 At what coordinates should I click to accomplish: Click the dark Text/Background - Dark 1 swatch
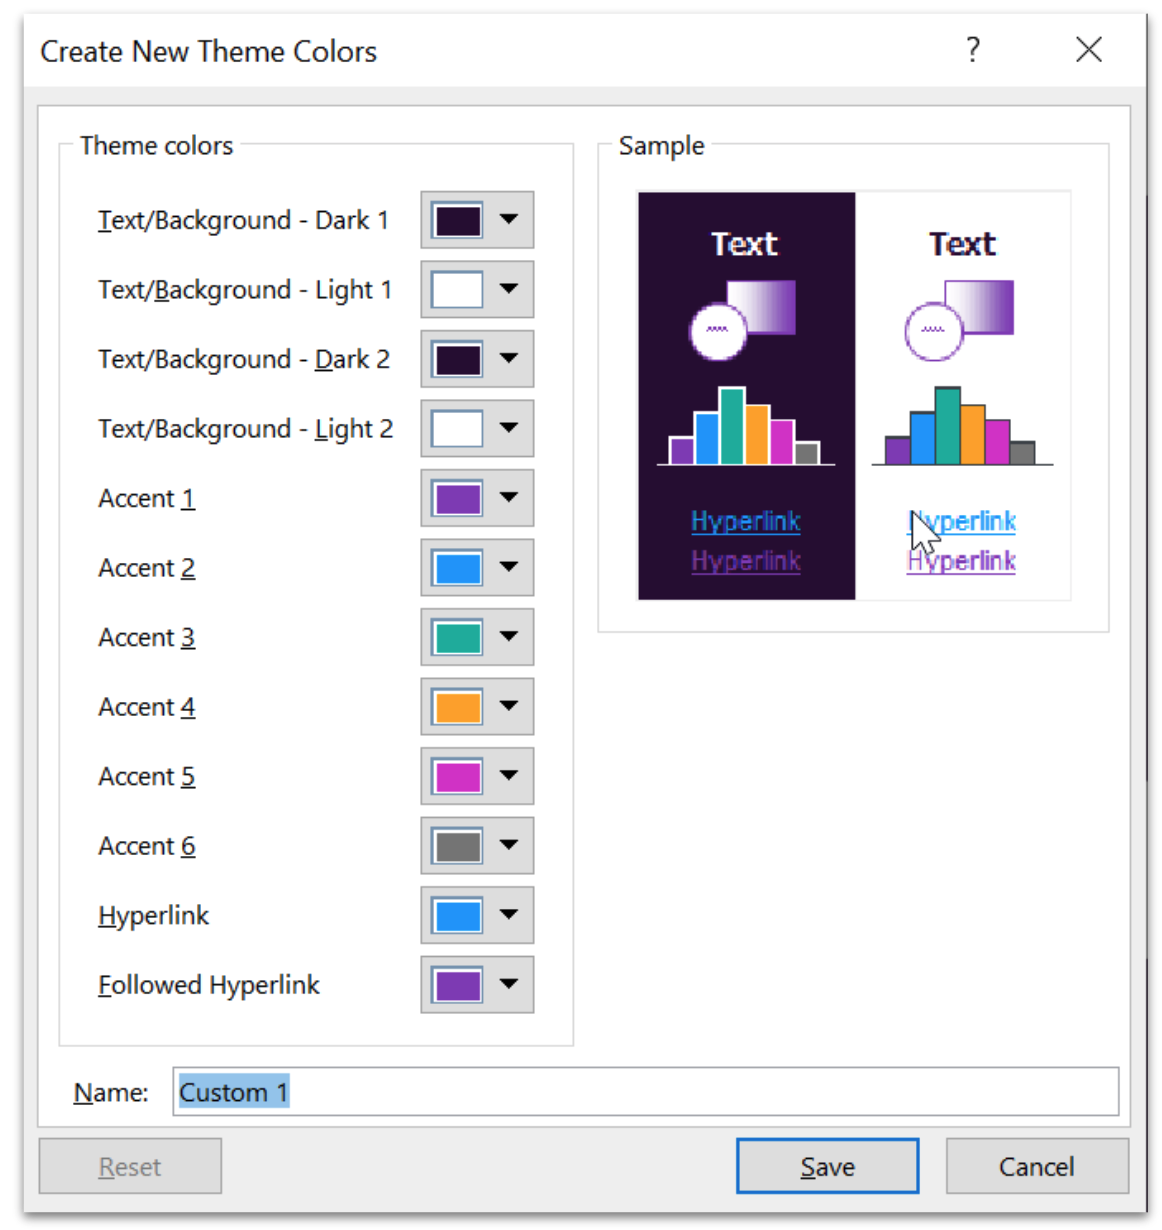(458, 220)
